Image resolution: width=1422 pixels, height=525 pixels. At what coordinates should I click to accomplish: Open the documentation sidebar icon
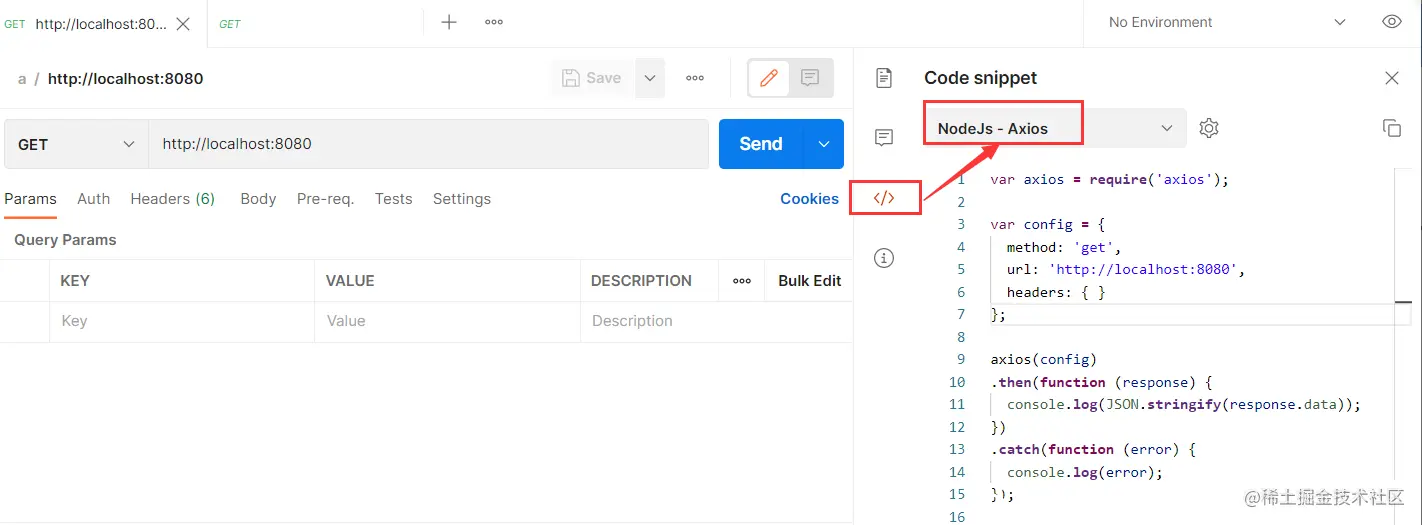(884, 78)
